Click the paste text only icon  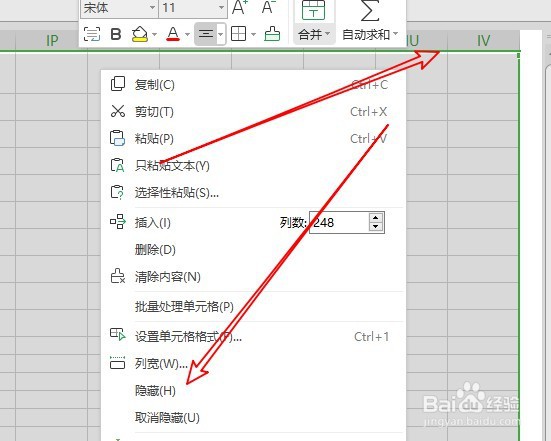pyautogui.click(x=118, y=165)
